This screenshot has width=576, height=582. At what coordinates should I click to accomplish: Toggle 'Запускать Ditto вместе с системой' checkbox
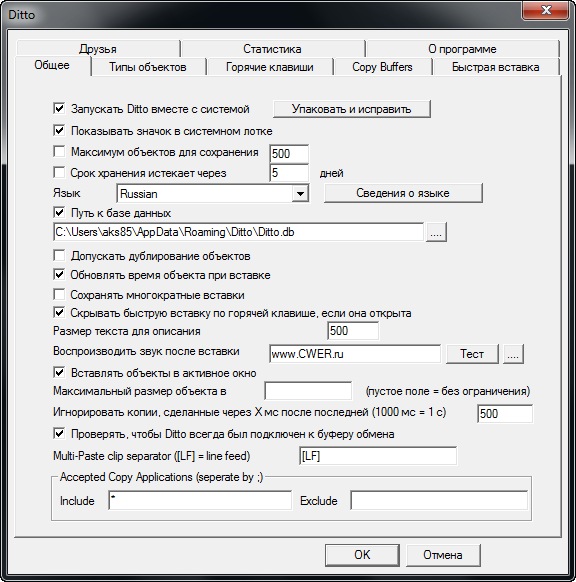[59, 109]
